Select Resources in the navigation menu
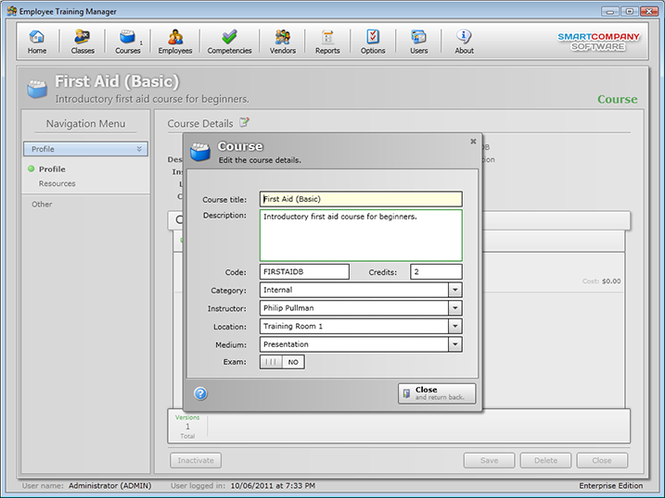The height and width of the screenshot is (498, 665). coord(57,184)
